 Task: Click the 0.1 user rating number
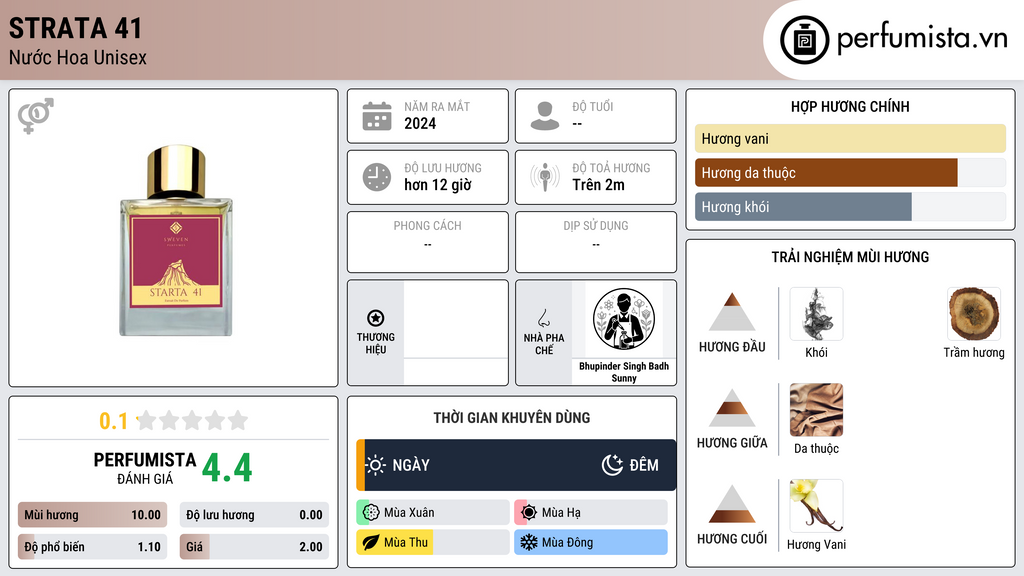pyautogui.click(x=113, y=421)
